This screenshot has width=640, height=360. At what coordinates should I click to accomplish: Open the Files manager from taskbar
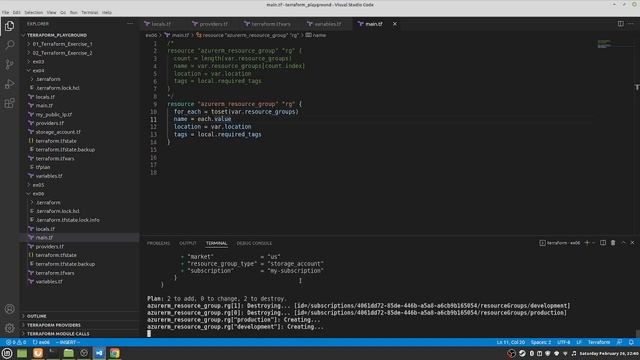(69, 353)
